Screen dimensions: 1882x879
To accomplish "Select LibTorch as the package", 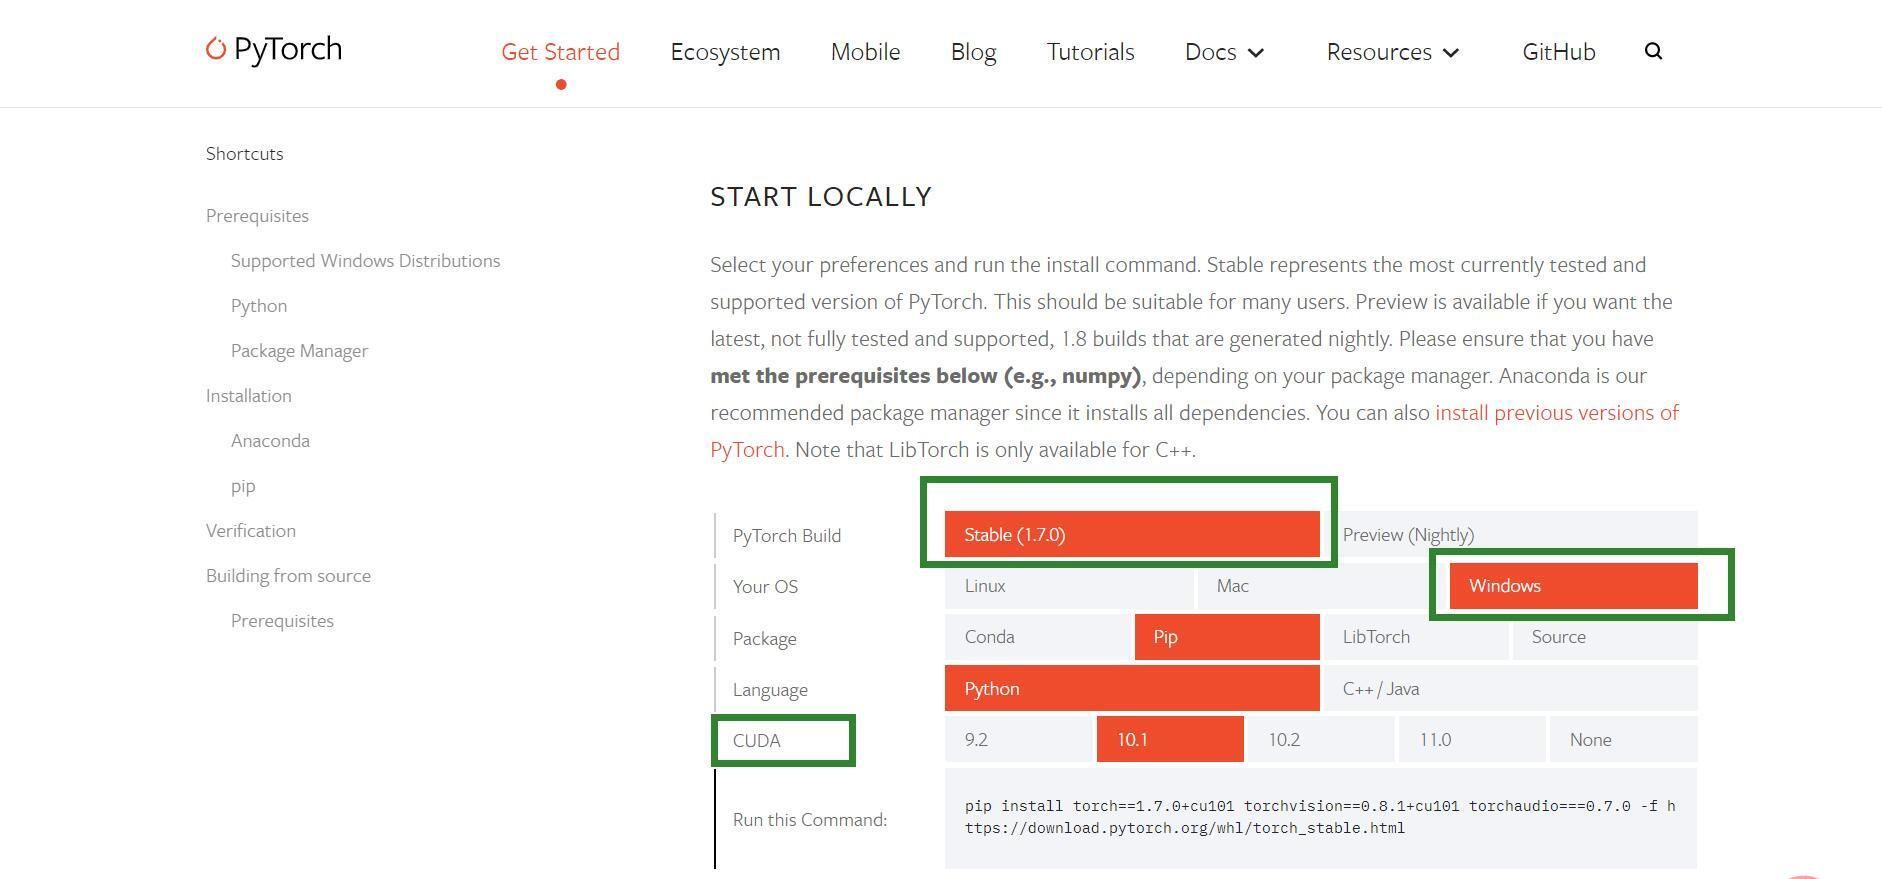I will [x=1416, y=637].
